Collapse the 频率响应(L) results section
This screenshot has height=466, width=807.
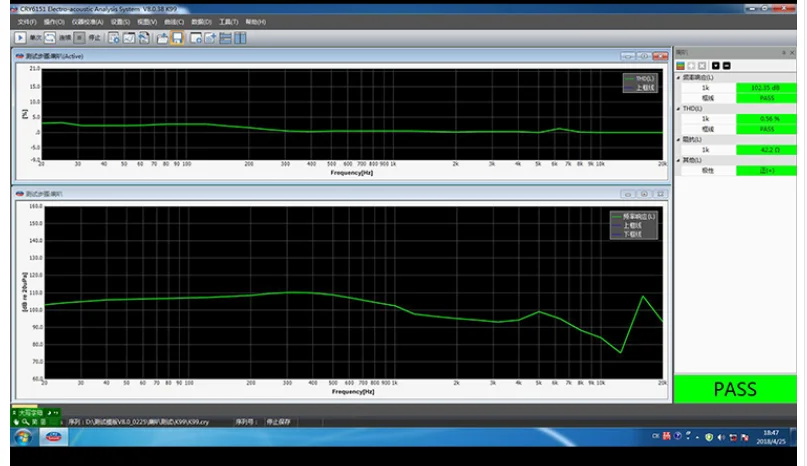[x=678, y=77]
